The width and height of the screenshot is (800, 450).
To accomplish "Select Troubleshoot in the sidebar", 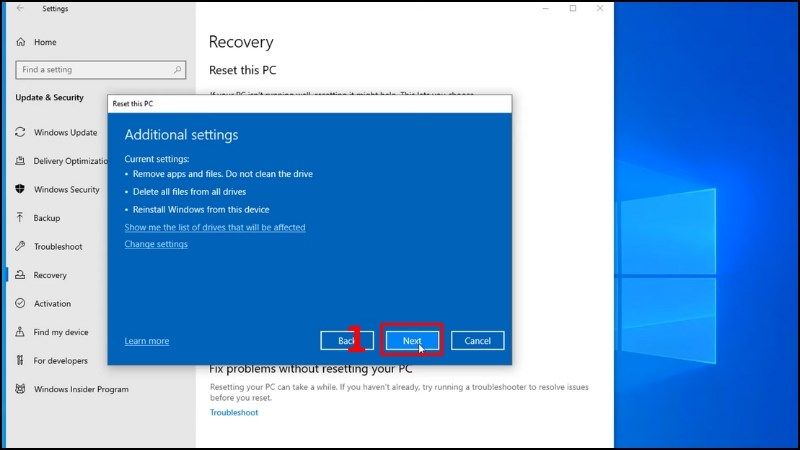I will (56, 246).
